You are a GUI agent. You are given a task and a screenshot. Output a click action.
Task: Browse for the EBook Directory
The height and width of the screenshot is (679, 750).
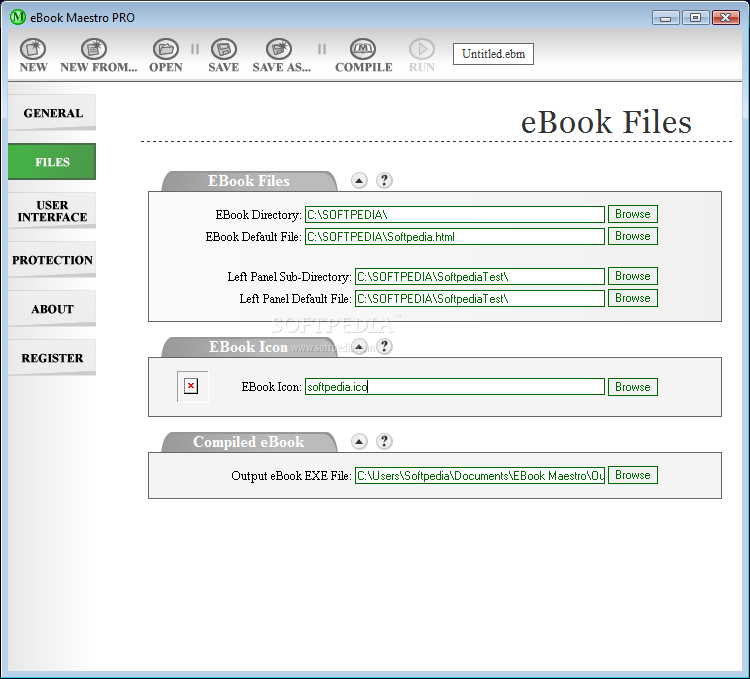point(633,214)
